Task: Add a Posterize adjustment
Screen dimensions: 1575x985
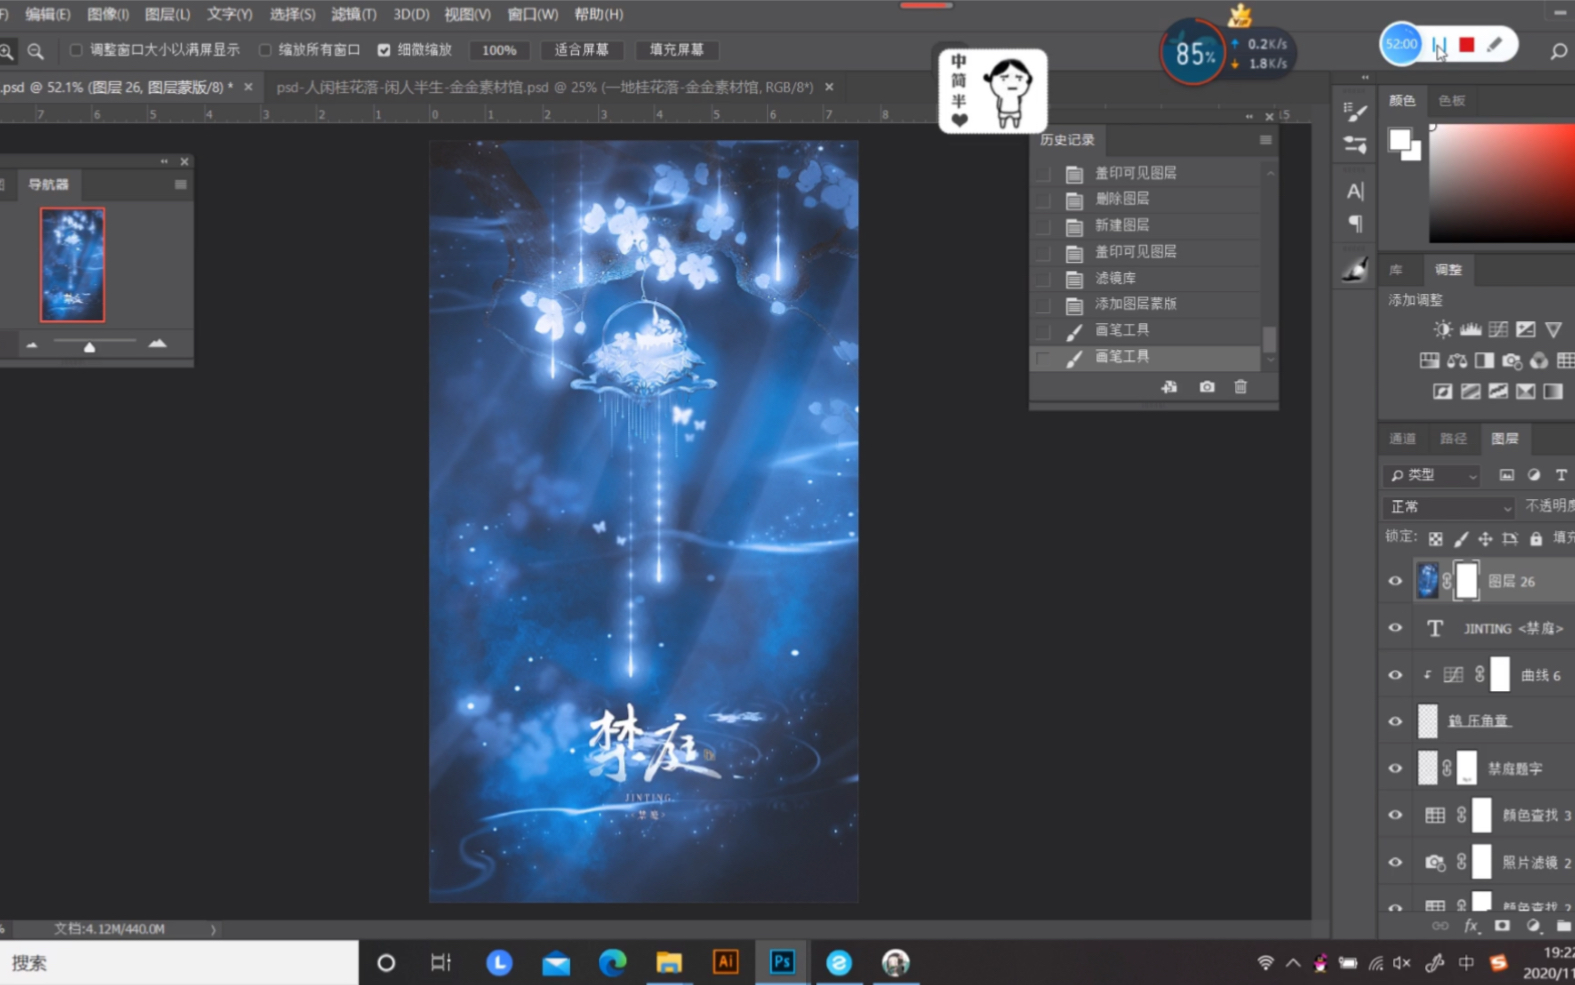Action: [x=1470, y=391]
